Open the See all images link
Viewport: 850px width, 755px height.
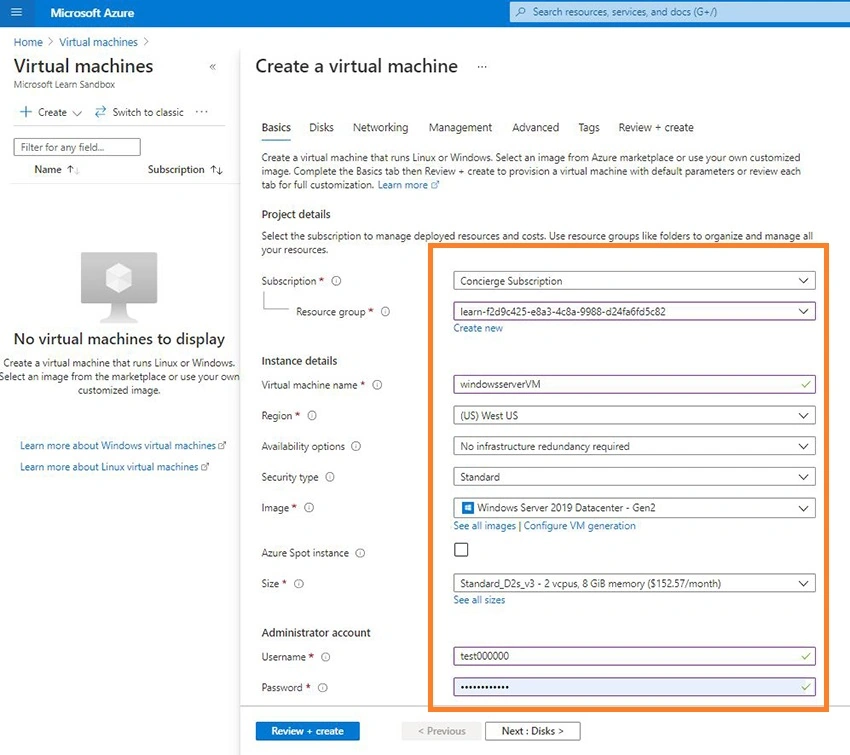click(x=485, y=526)
